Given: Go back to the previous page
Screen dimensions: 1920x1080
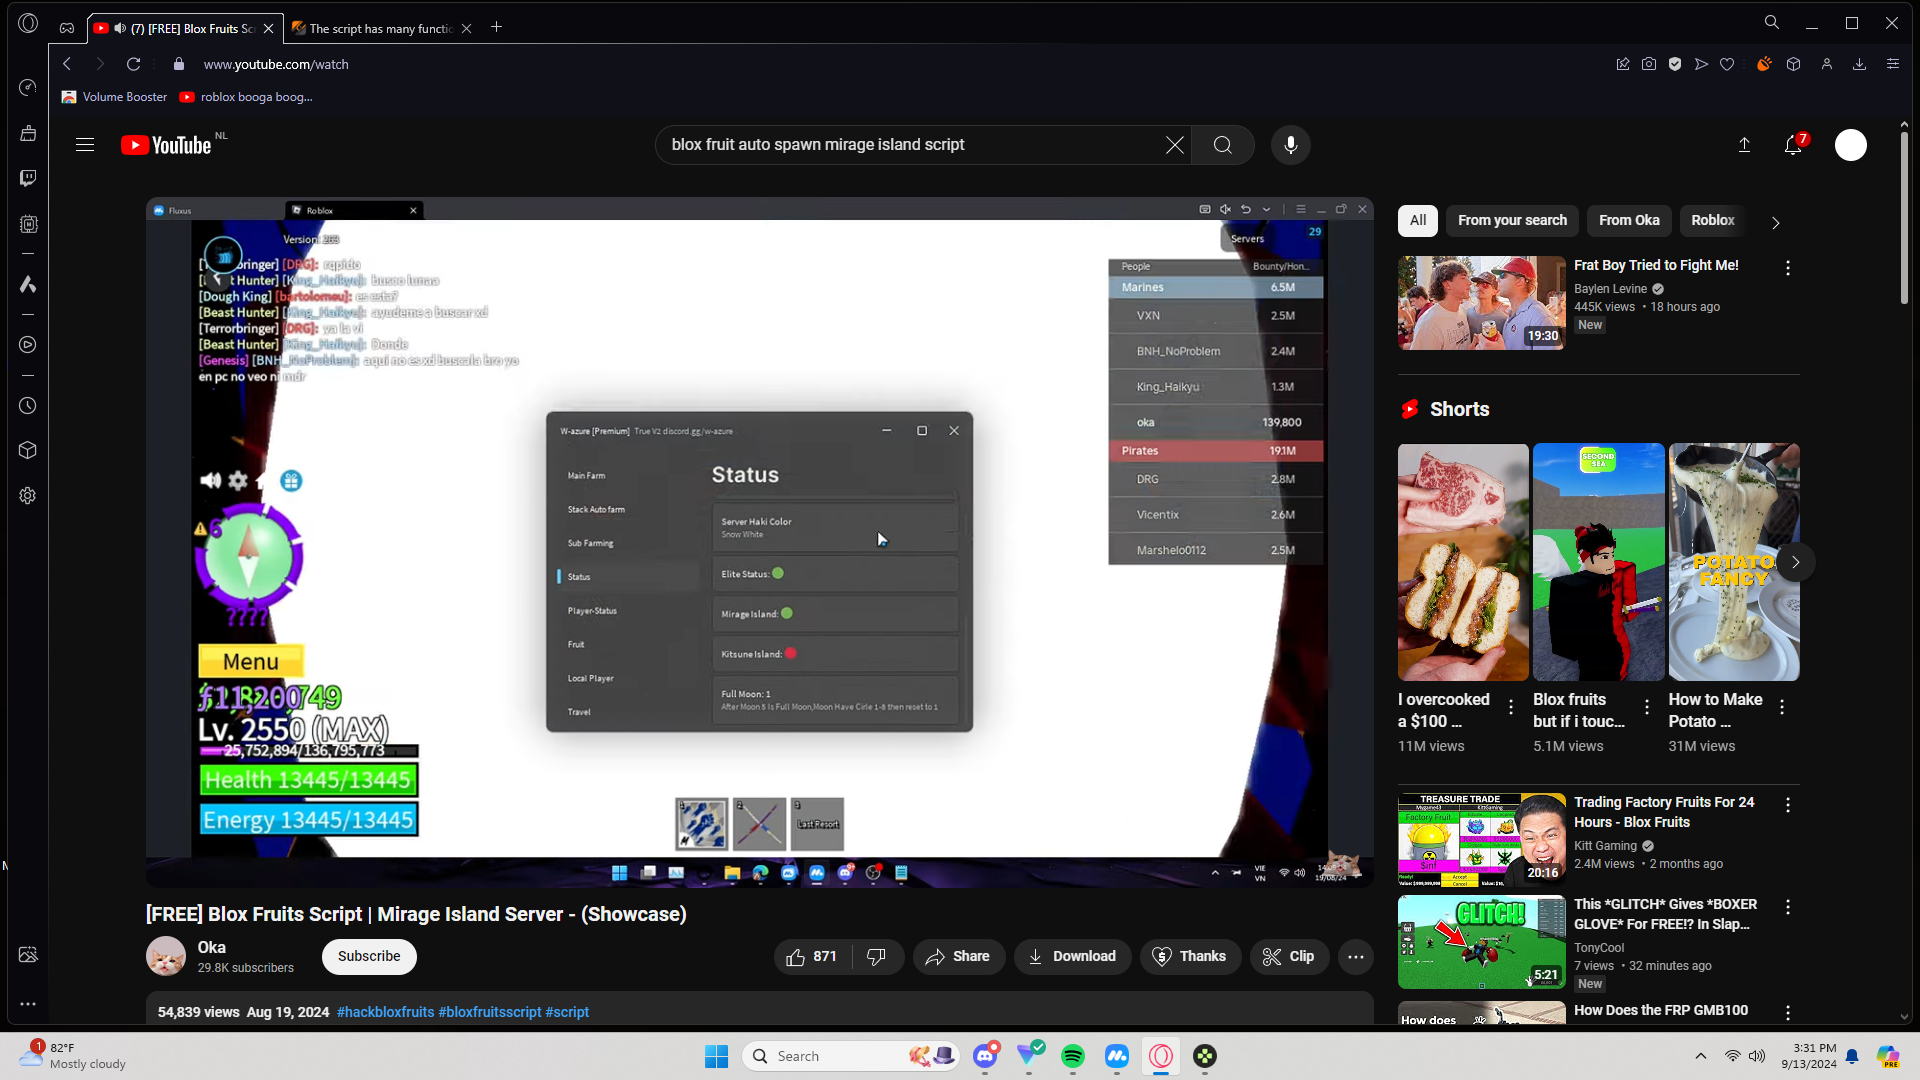Looking at the screenshot, I should 67,64.
